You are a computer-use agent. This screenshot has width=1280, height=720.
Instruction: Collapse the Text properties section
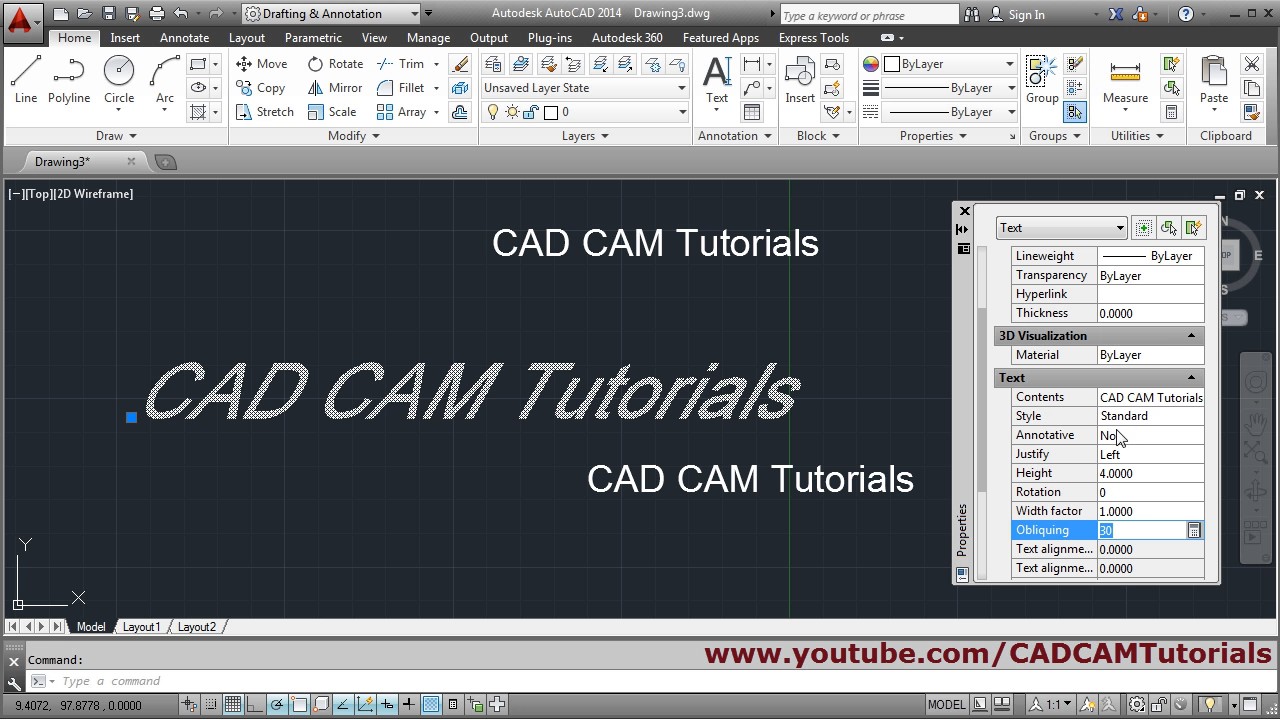point(1191,378)
